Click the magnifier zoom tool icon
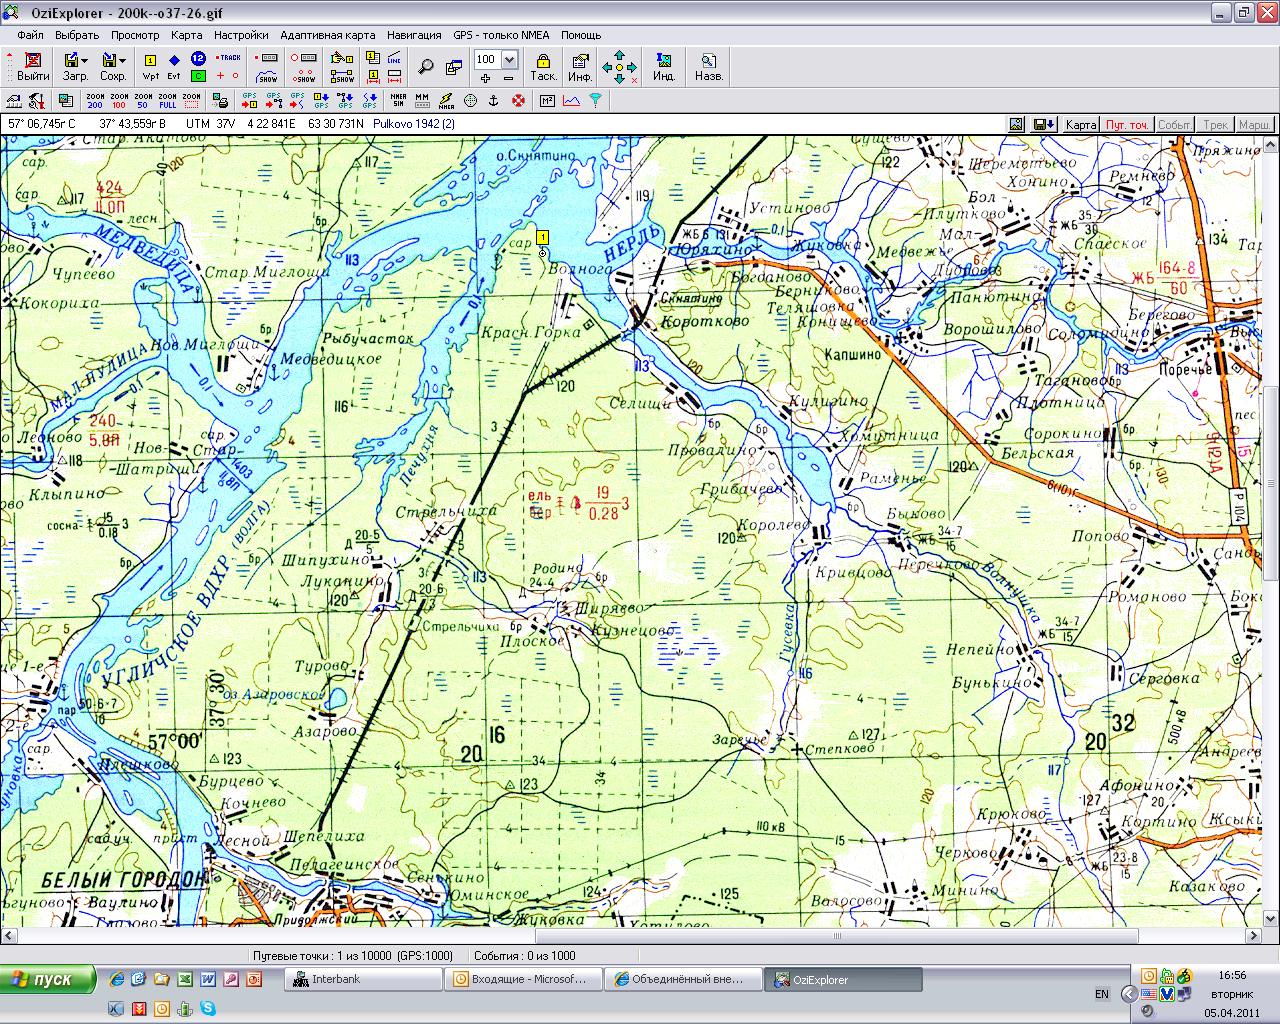The height and width of the screenshot is (1024, 1280). pos(426,67)
